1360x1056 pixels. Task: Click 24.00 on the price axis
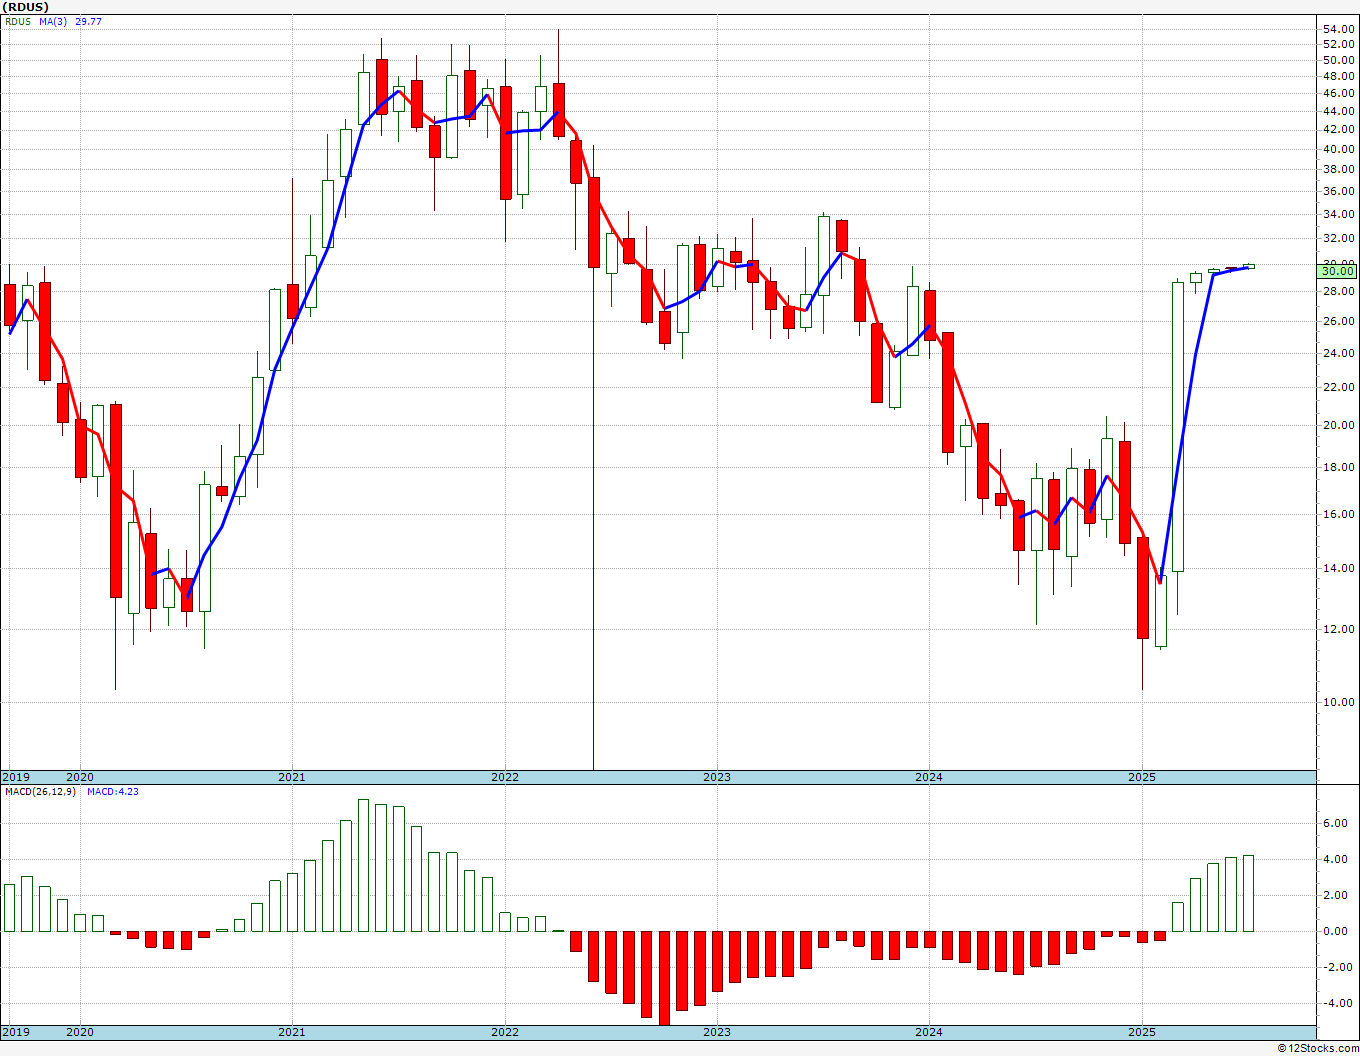(x=1338, y=353)
